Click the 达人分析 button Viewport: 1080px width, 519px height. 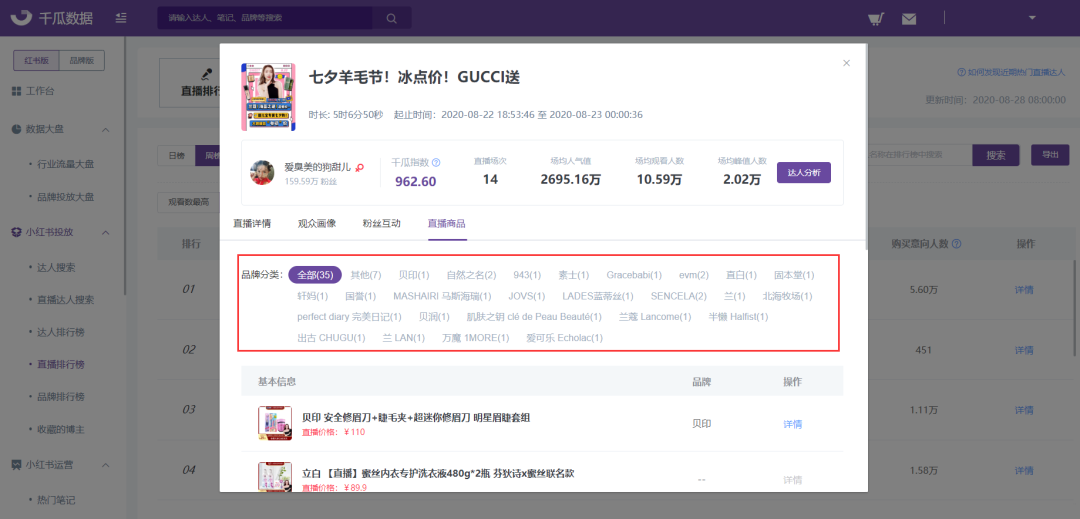point(804,173)
